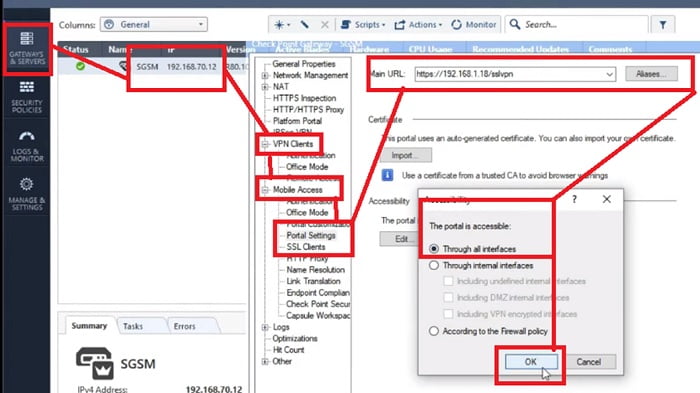Open Logs & Monitor sidebar view

pyautogui.click(x=27, y=146)
